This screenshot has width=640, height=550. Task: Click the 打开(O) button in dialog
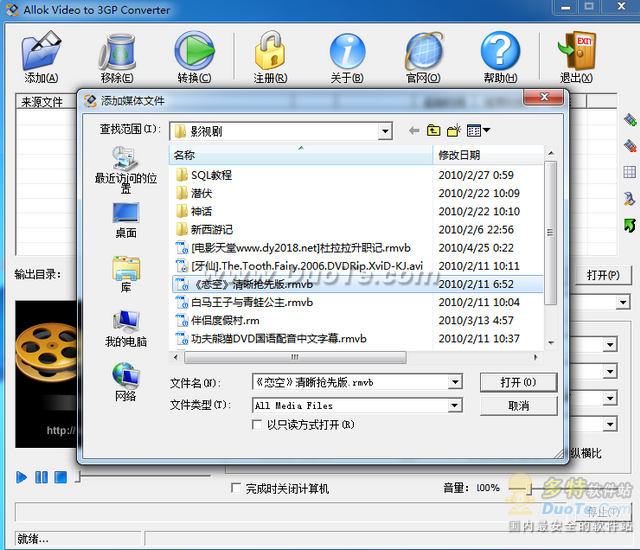pyautogui.click(x=519, y=382)
